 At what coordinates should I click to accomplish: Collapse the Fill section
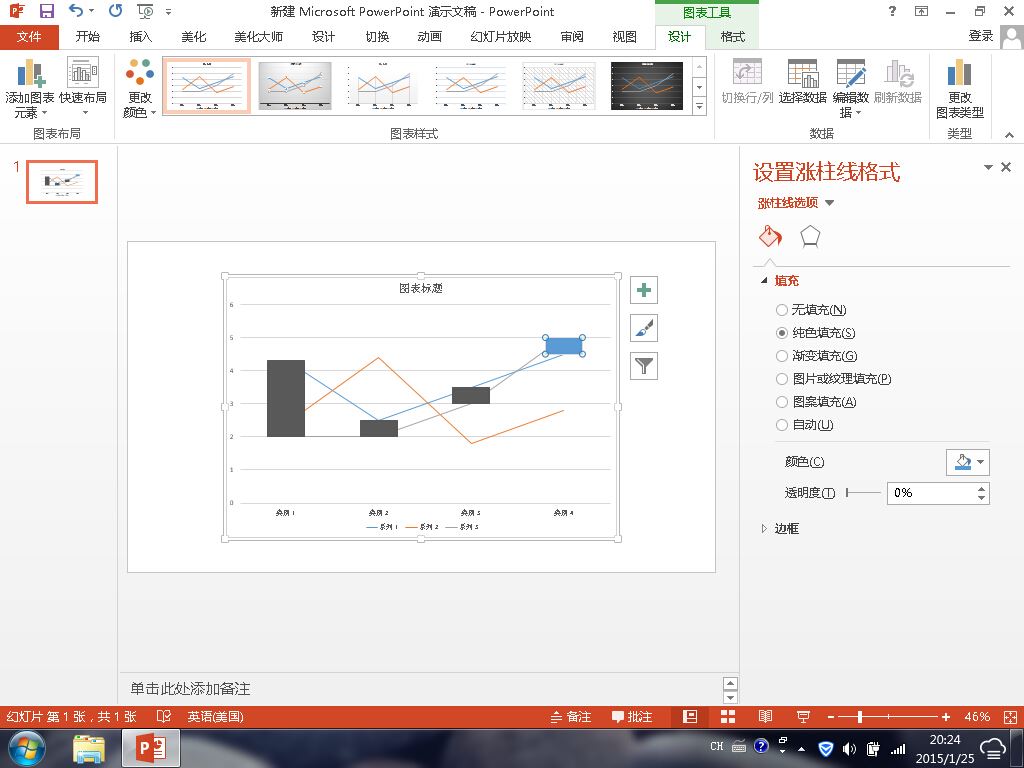764,280
